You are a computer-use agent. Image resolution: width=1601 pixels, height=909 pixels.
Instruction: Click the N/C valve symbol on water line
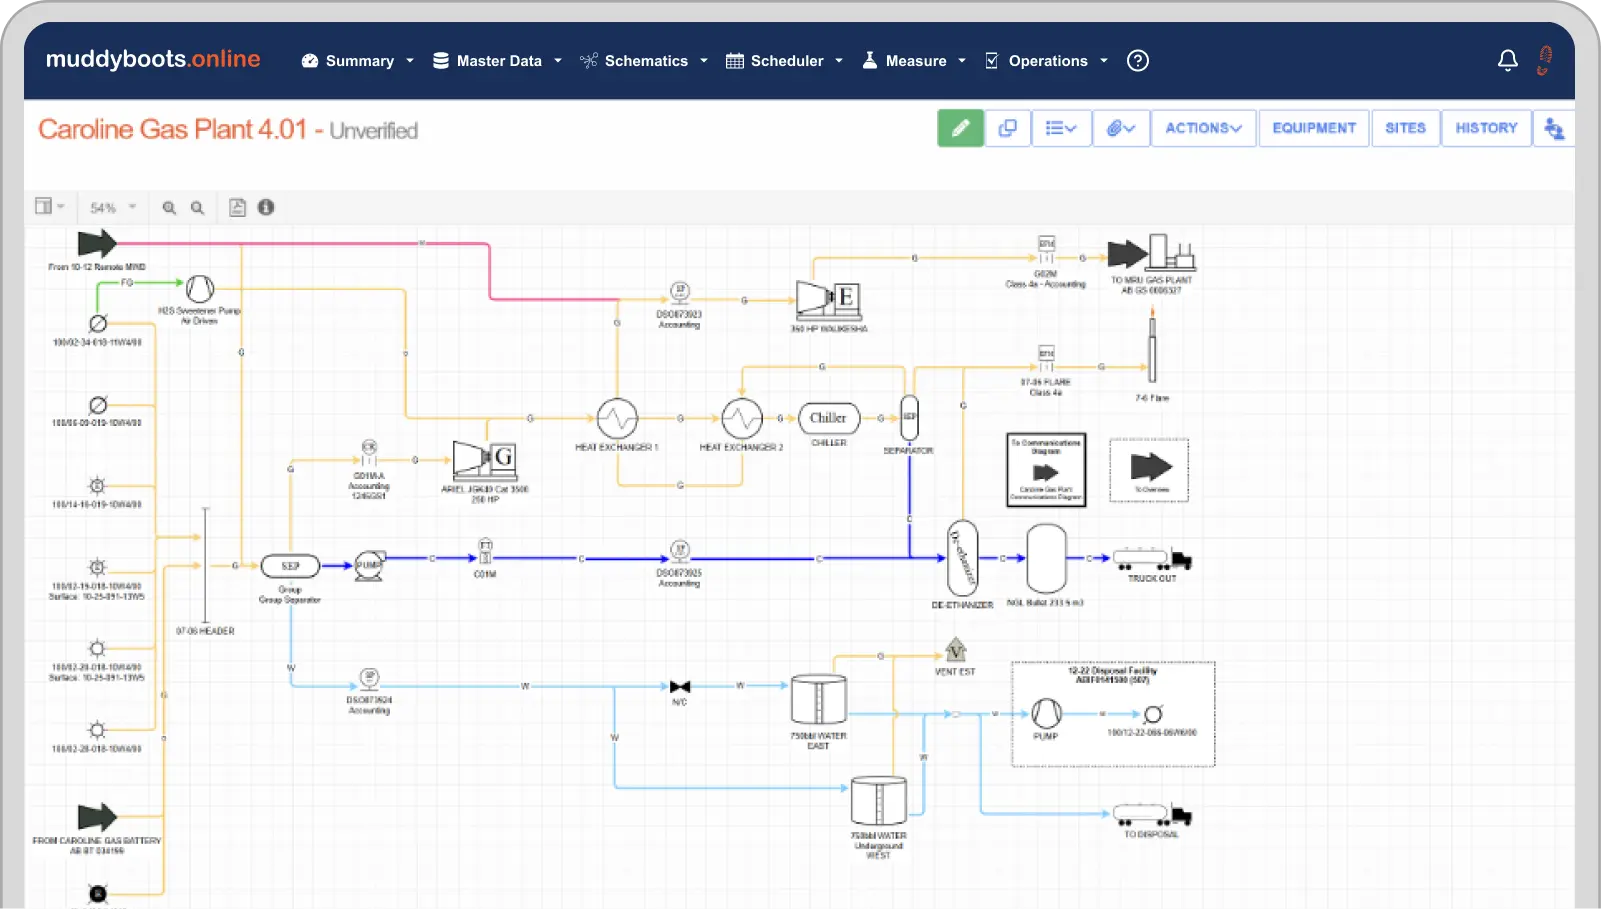680,687
